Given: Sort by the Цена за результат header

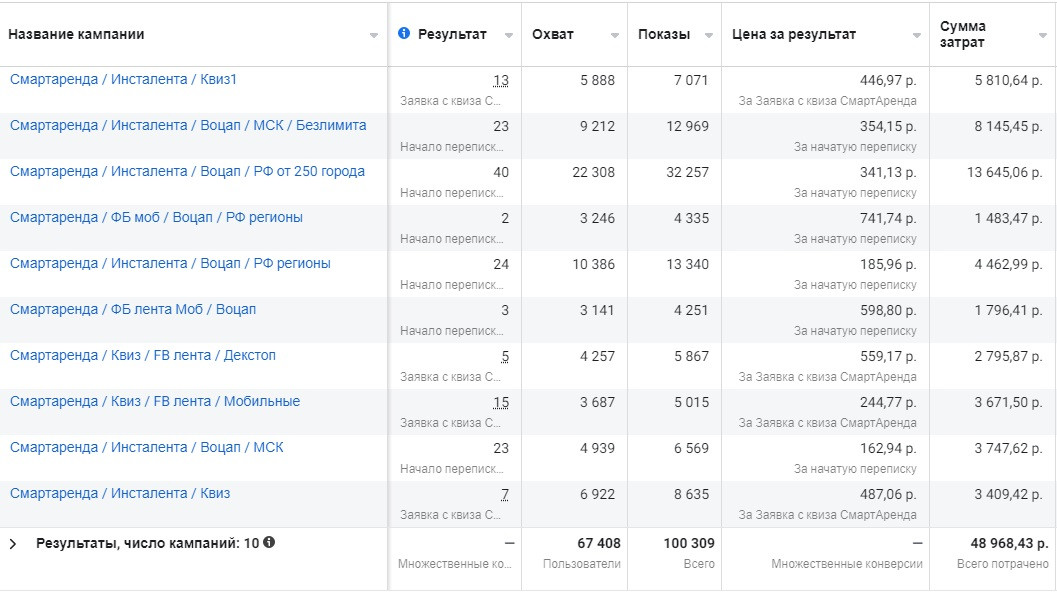Looking at the screenshot, I should [x=794, y=34].
